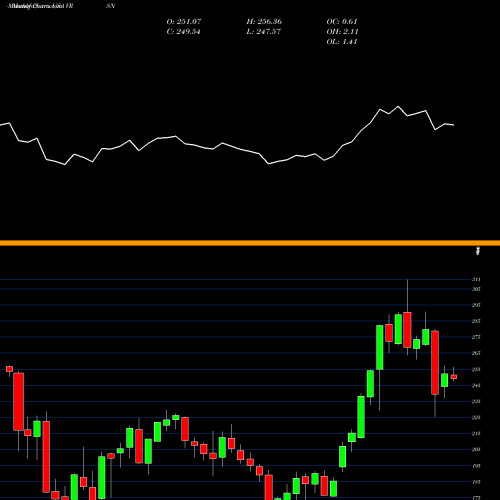
Task: Click the open value O: 251.07
Action: point(184,22)
